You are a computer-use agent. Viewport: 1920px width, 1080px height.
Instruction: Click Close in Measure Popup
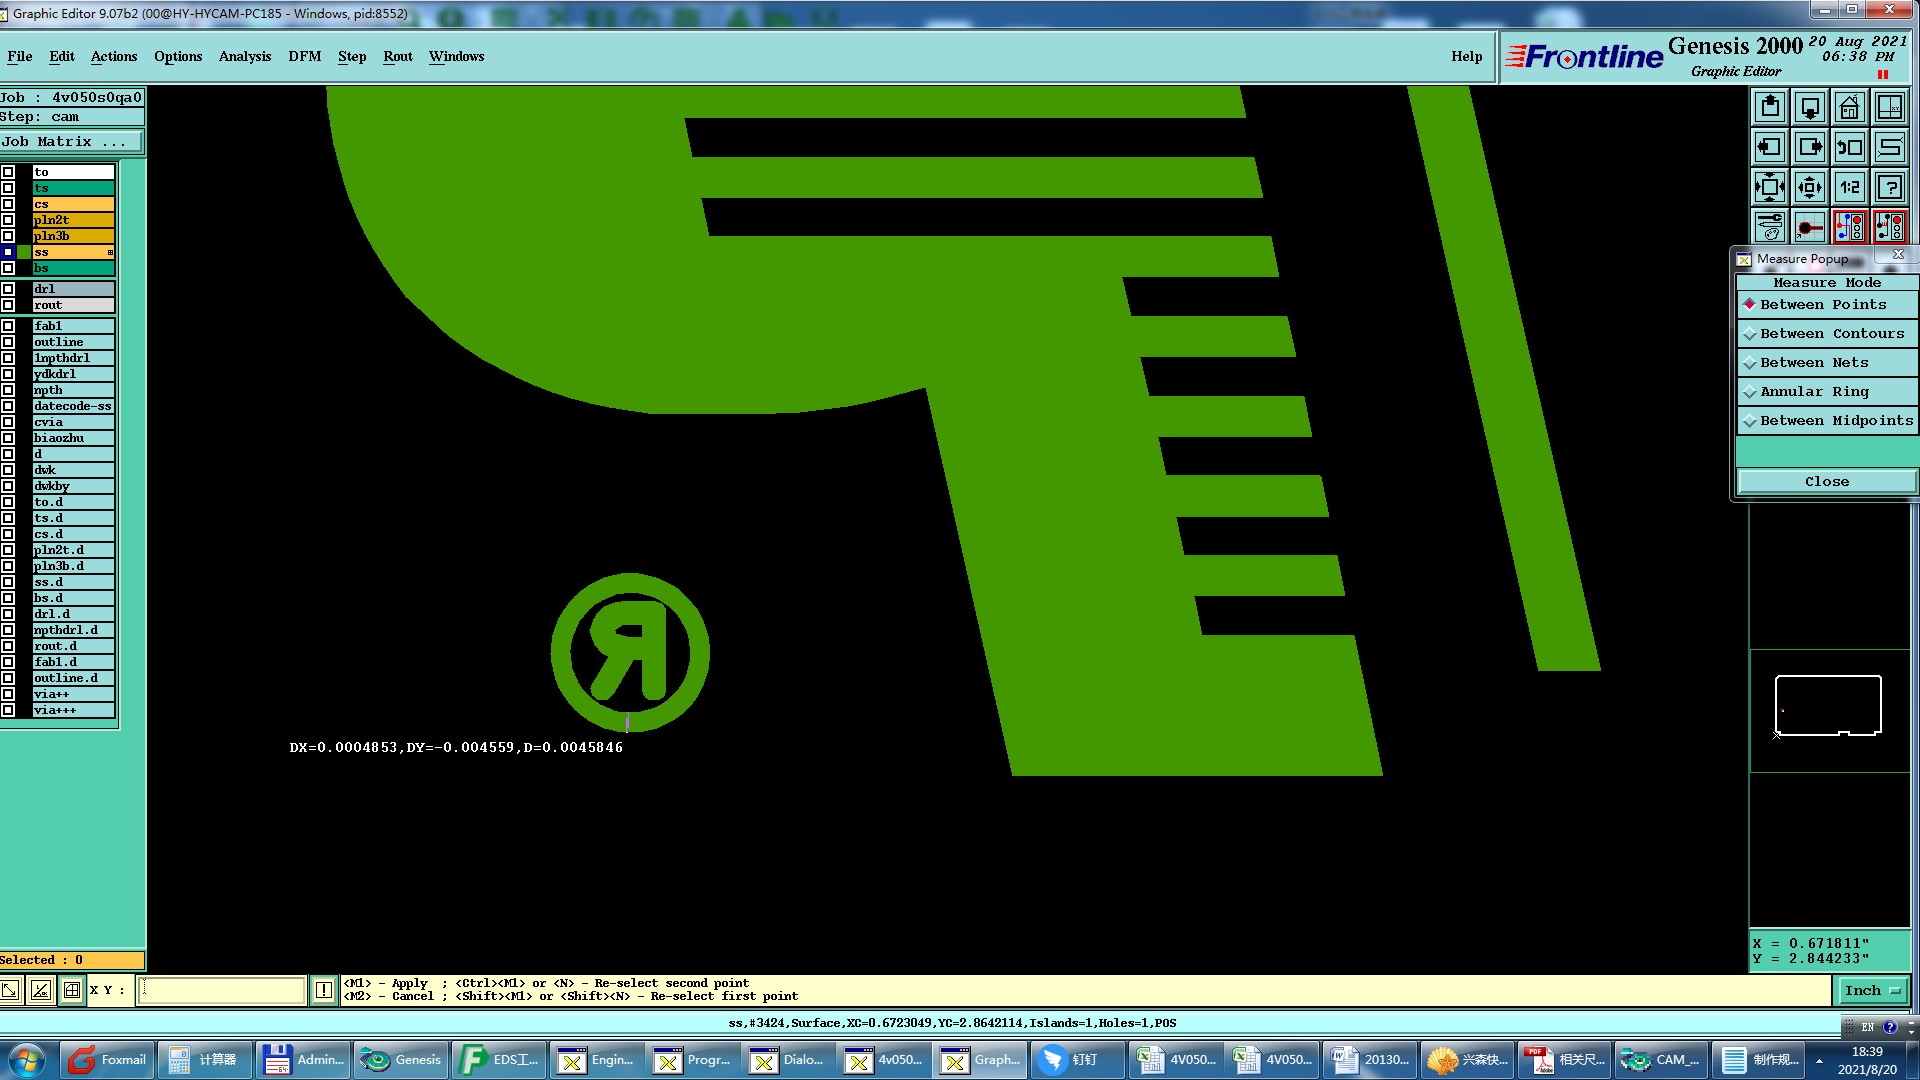coord(1826,482)
